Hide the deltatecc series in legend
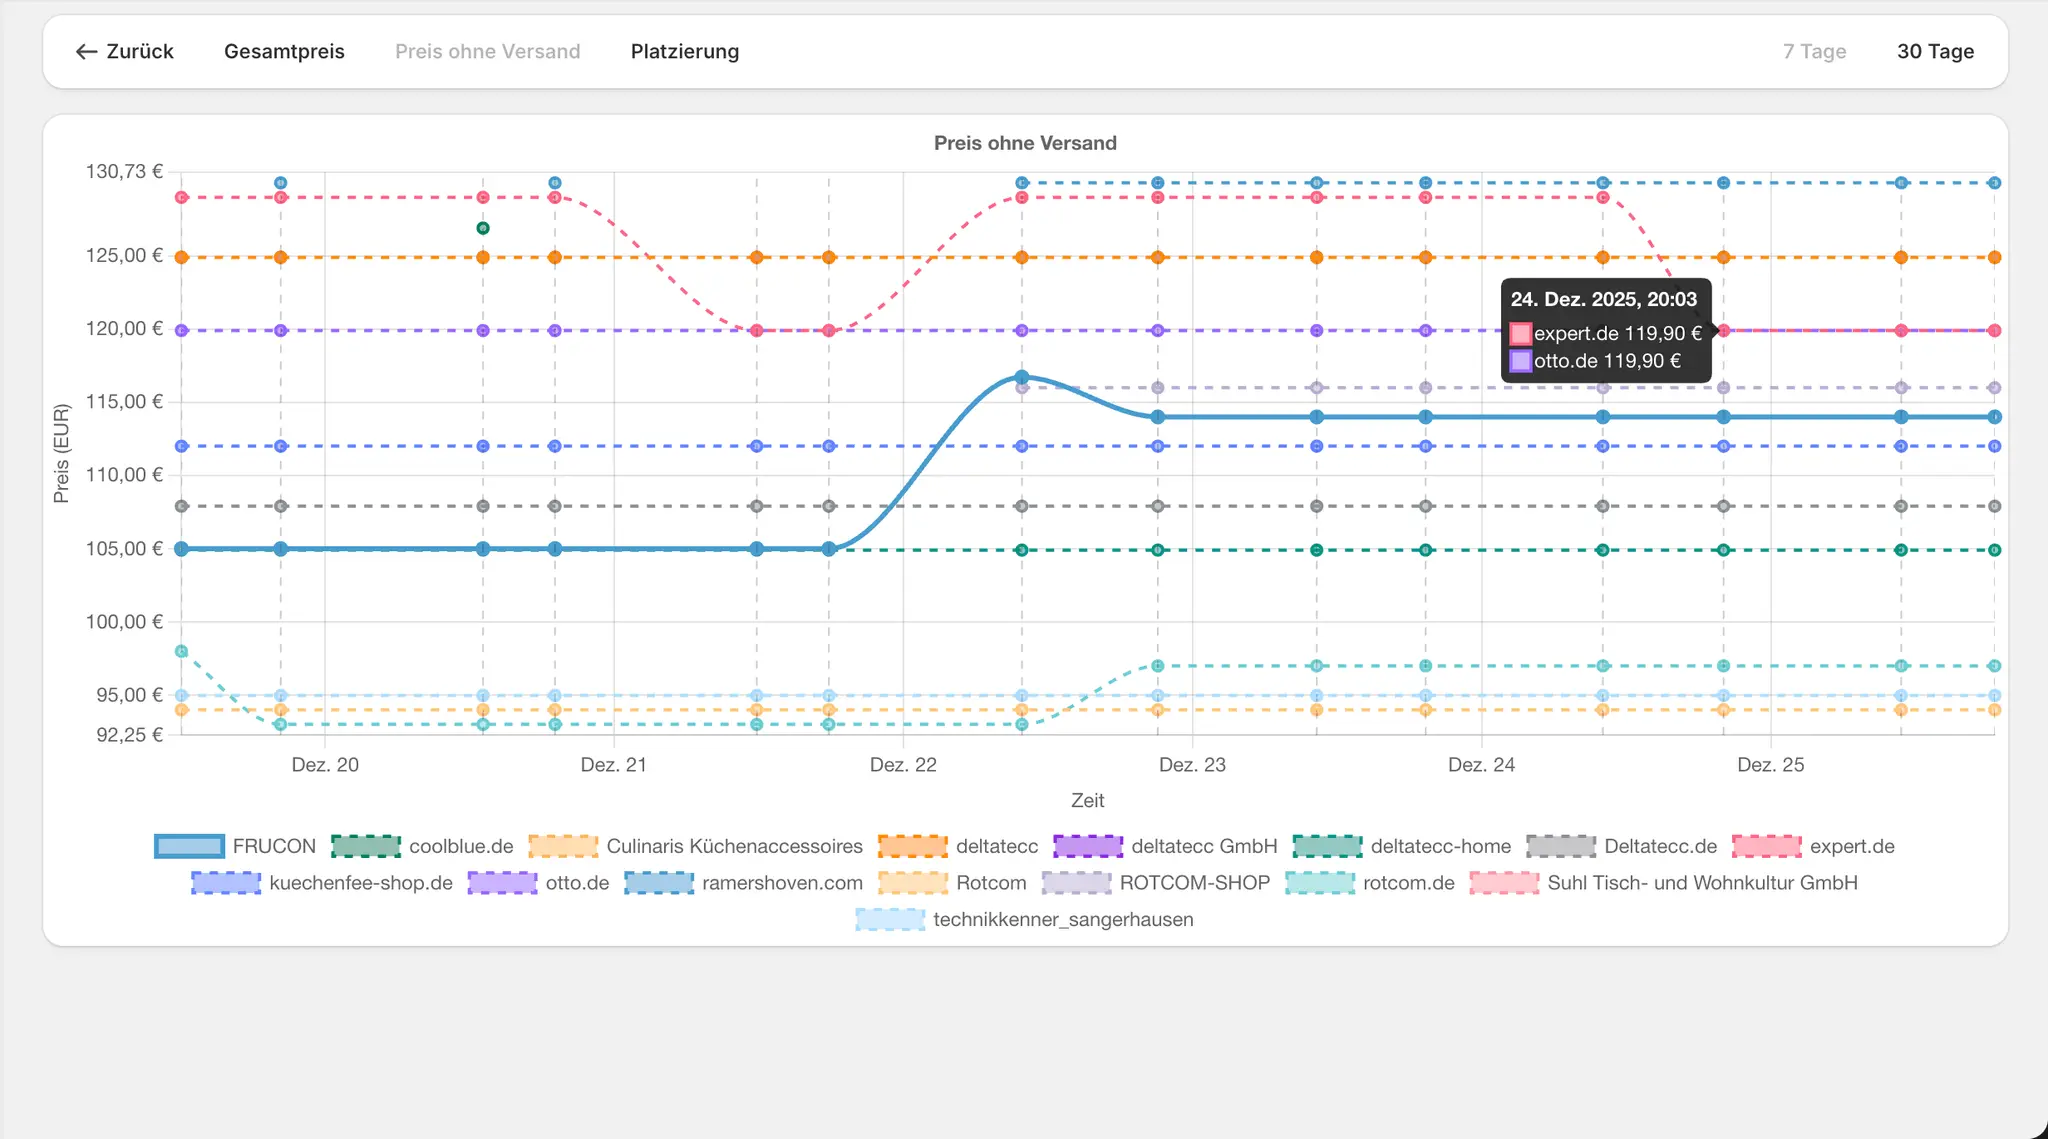This screenshot has height=1139, width=2048. [958, 846]
